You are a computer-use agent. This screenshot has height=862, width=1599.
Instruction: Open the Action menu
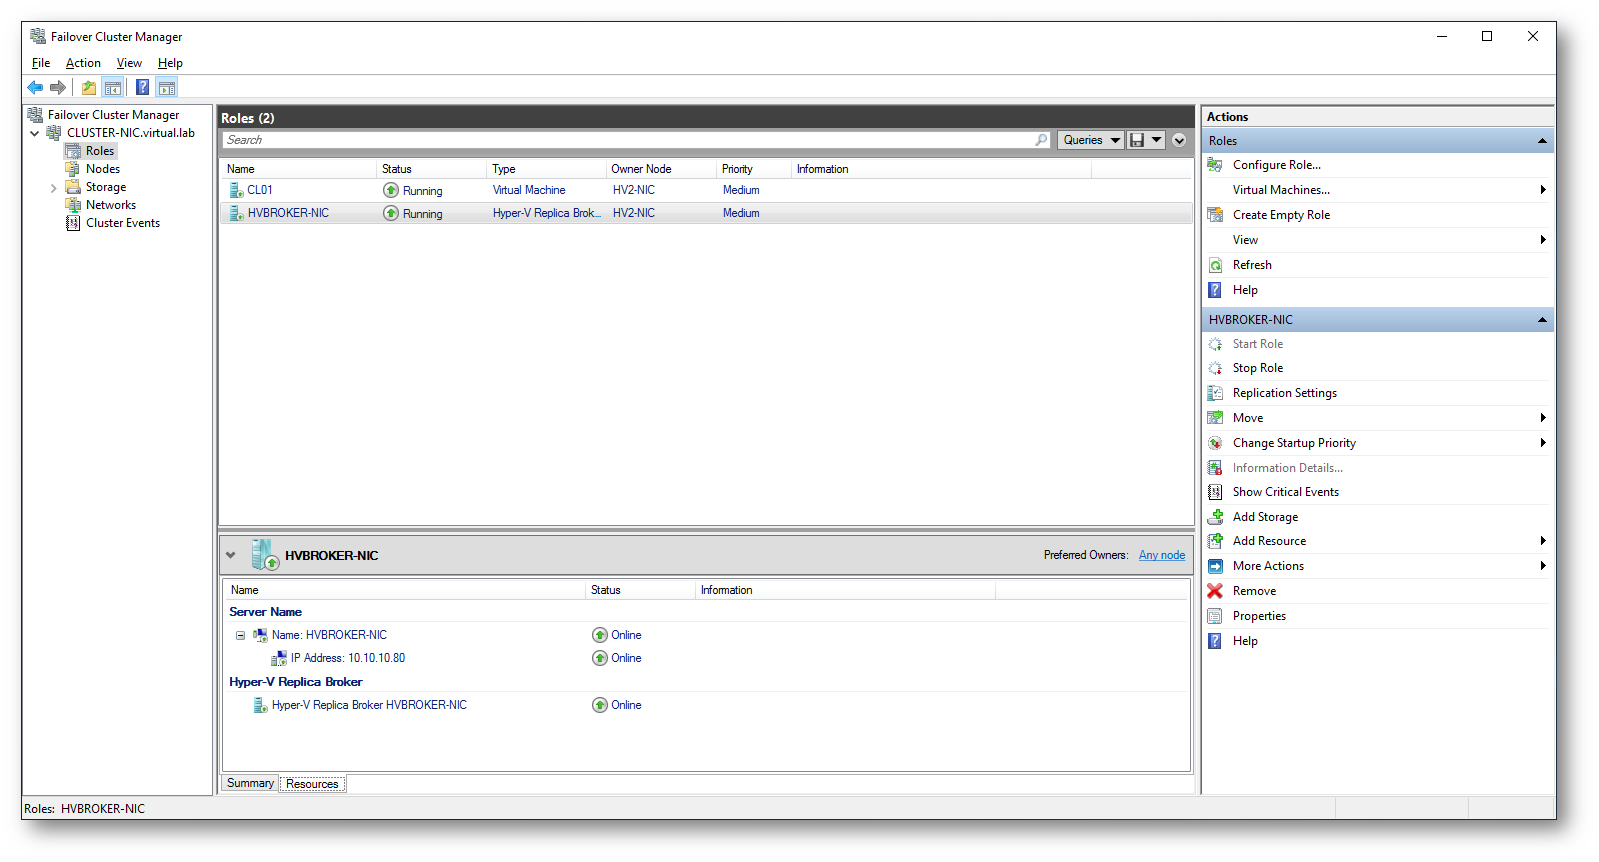(83, 63)
